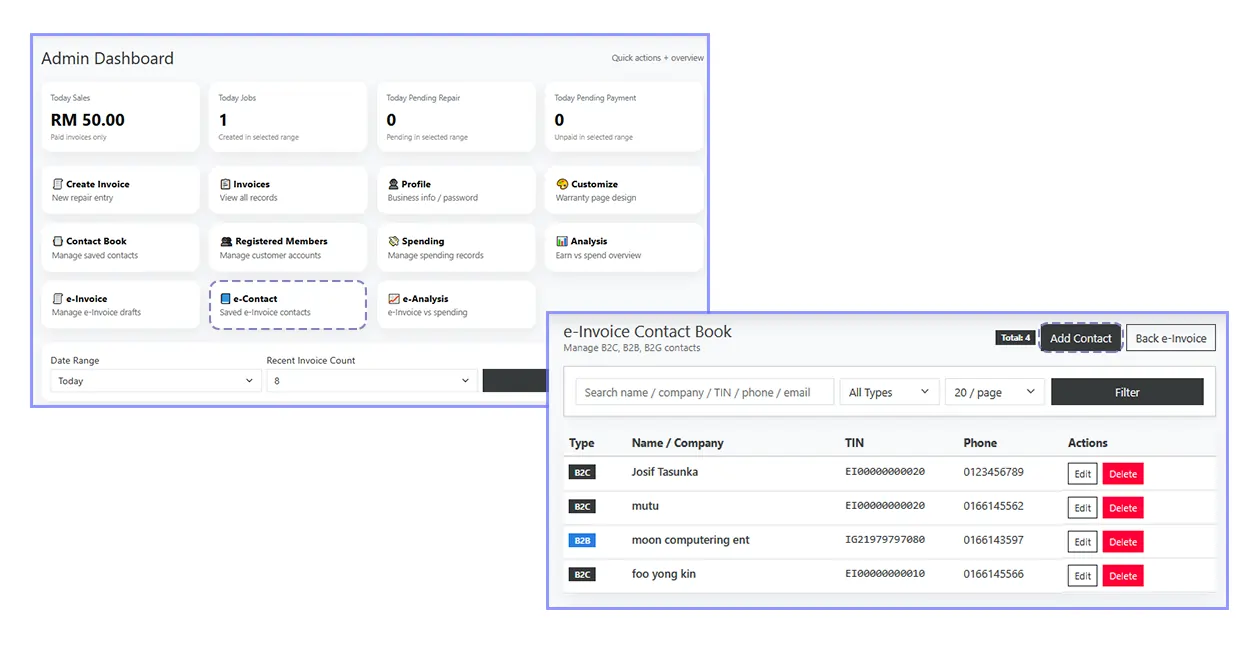Apply the contact Filter
1260x660 pixels.
point(1127,391)
